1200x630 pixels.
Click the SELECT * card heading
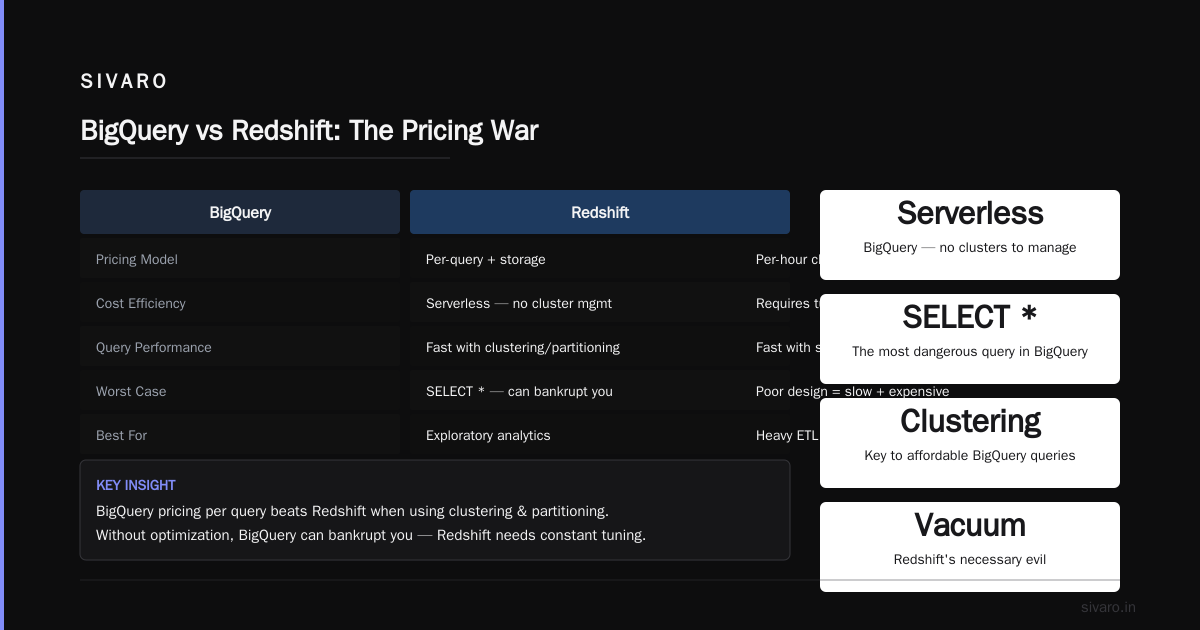[970, 317]
